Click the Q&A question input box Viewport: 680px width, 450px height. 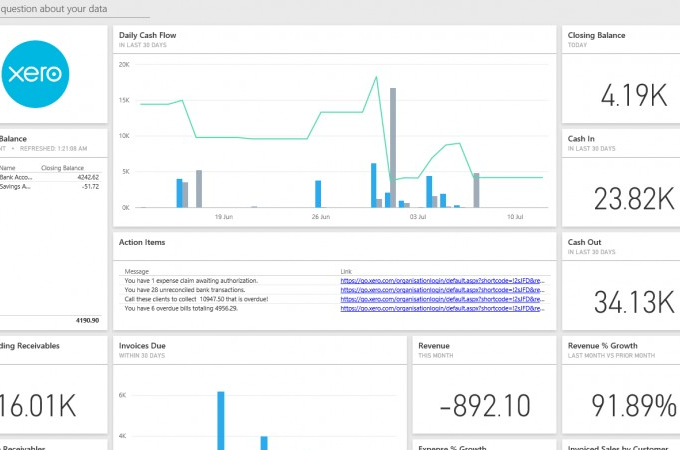tap(75, 10)
